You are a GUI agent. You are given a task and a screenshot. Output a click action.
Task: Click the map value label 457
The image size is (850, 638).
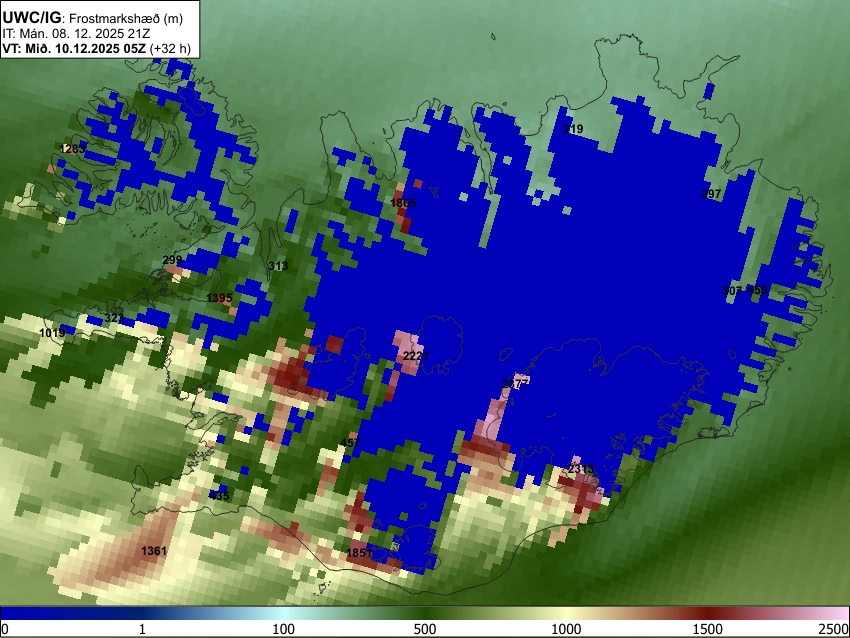(x=350, y=443)
